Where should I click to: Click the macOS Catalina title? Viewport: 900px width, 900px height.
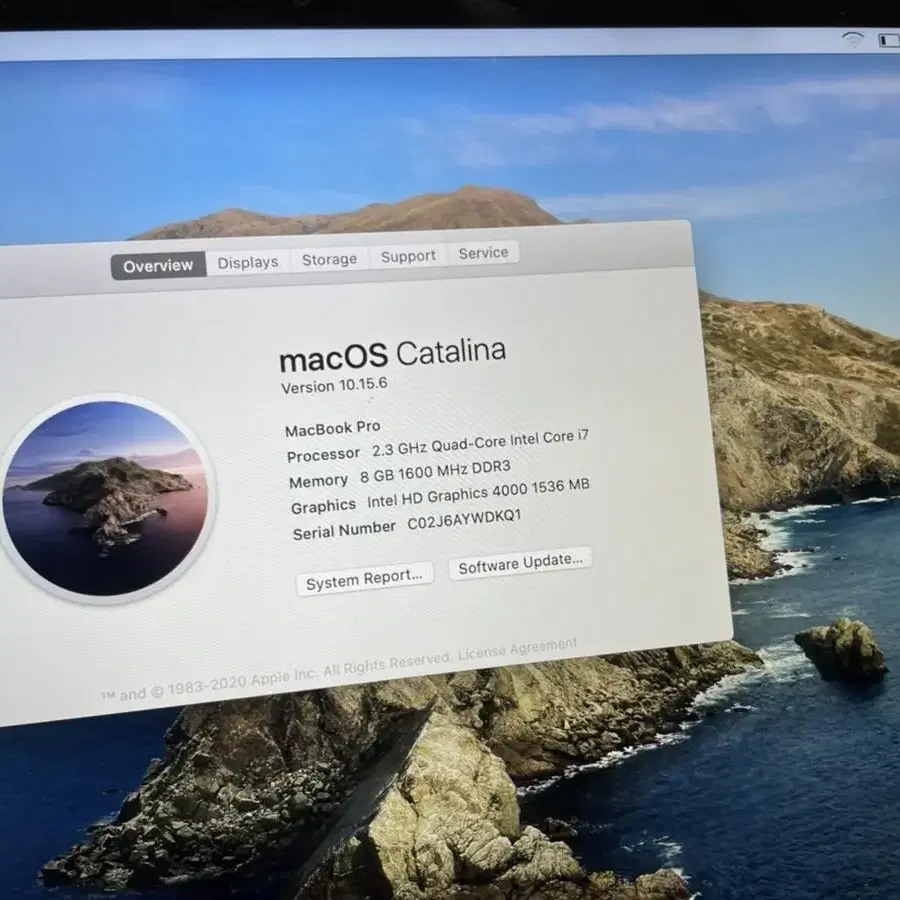click(x=392, y=355)
